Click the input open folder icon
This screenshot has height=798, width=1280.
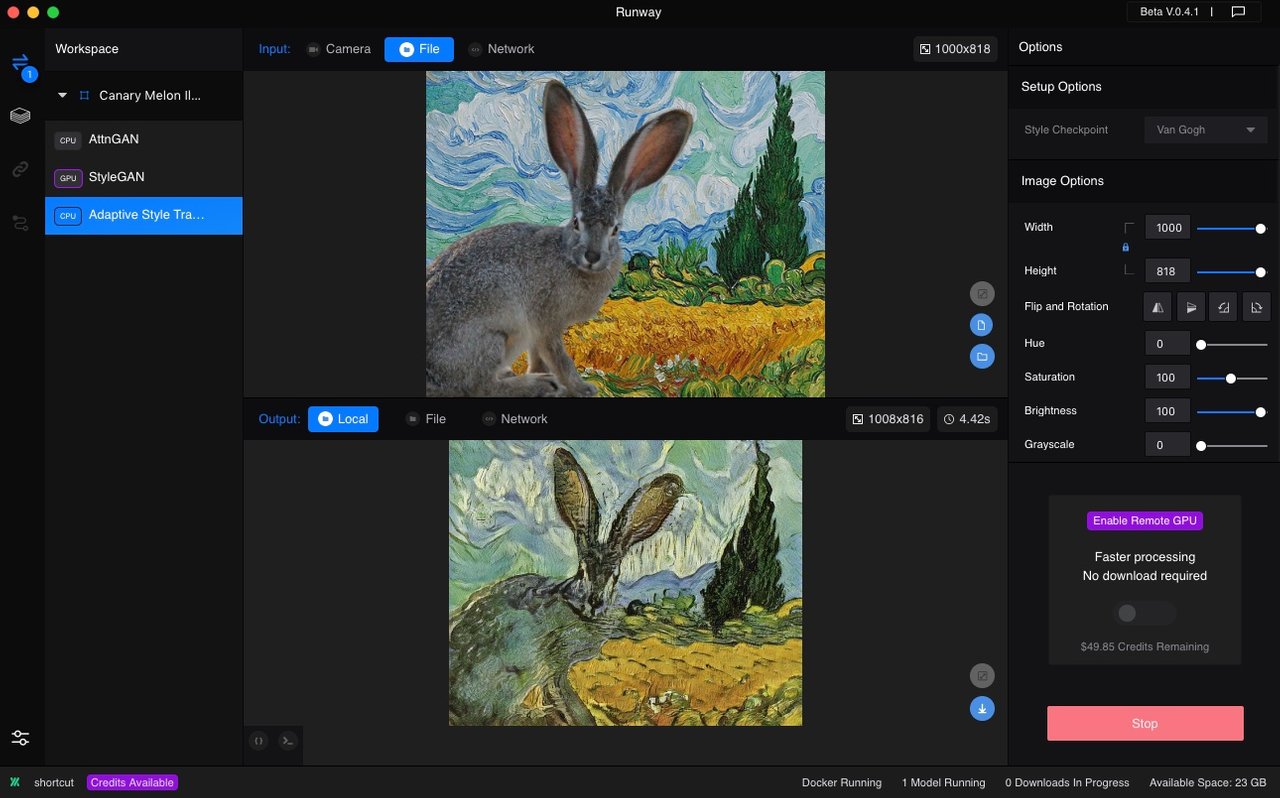(x=982, y=356)
